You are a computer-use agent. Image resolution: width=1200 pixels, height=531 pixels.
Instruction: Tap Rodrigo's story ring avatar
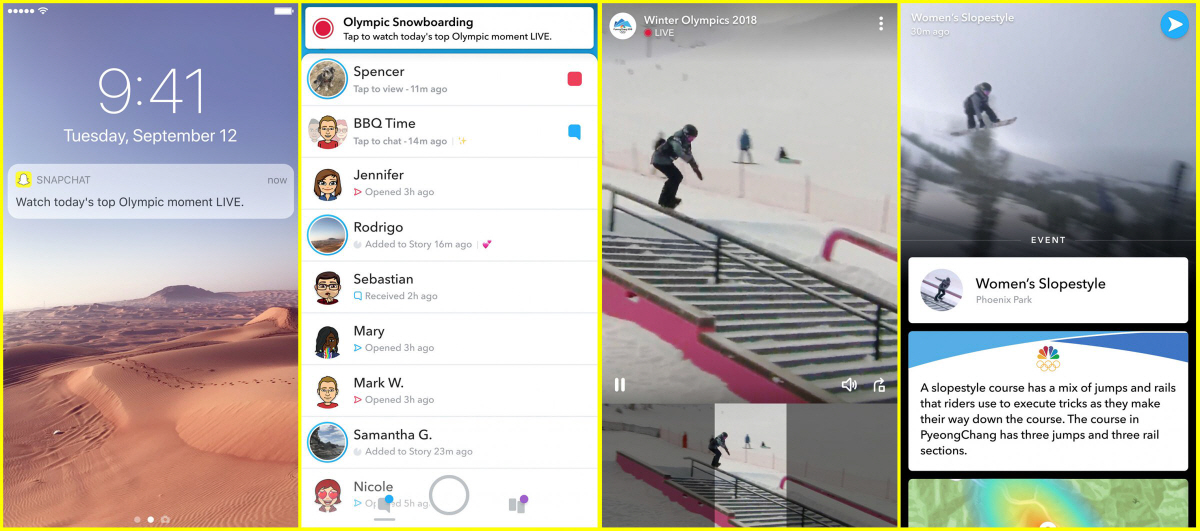327,235
